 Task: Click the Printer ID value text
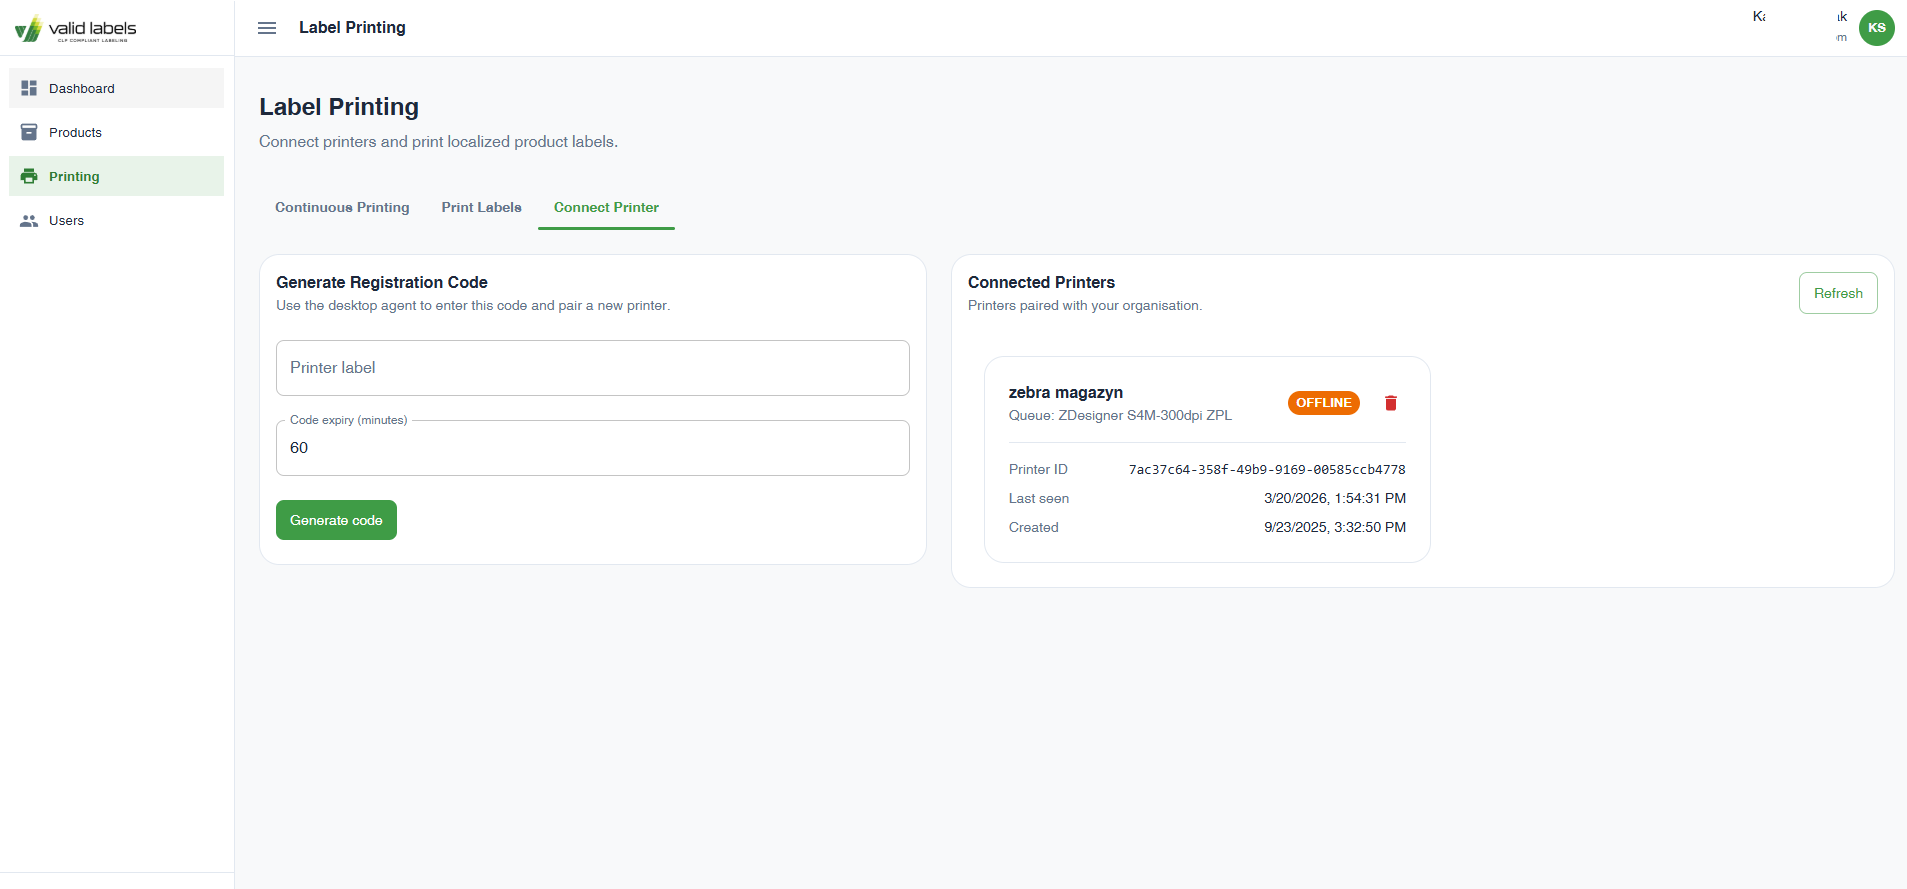(1266, 469)
